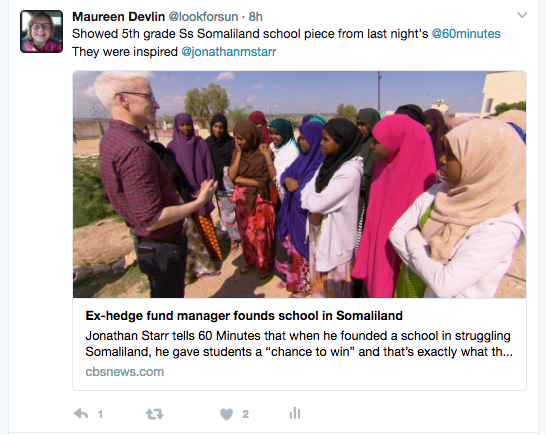Viewport: 546px width, 435px height.
Task: Click the reply arrow icon
Action: [81, 414]
